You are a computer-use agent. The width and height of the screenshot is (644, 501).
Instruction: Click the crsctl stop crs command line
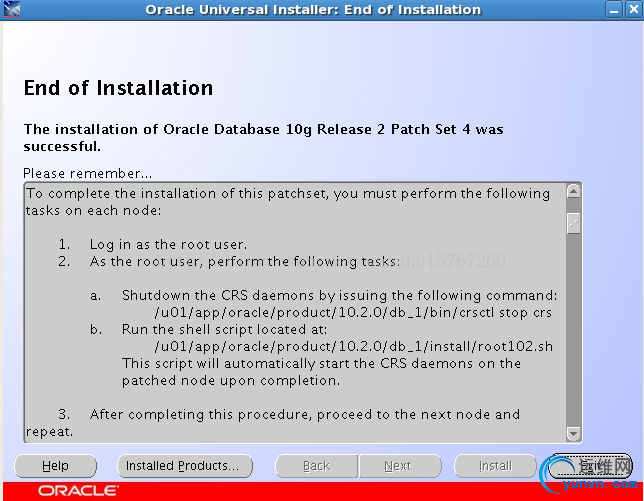[353, 313]
